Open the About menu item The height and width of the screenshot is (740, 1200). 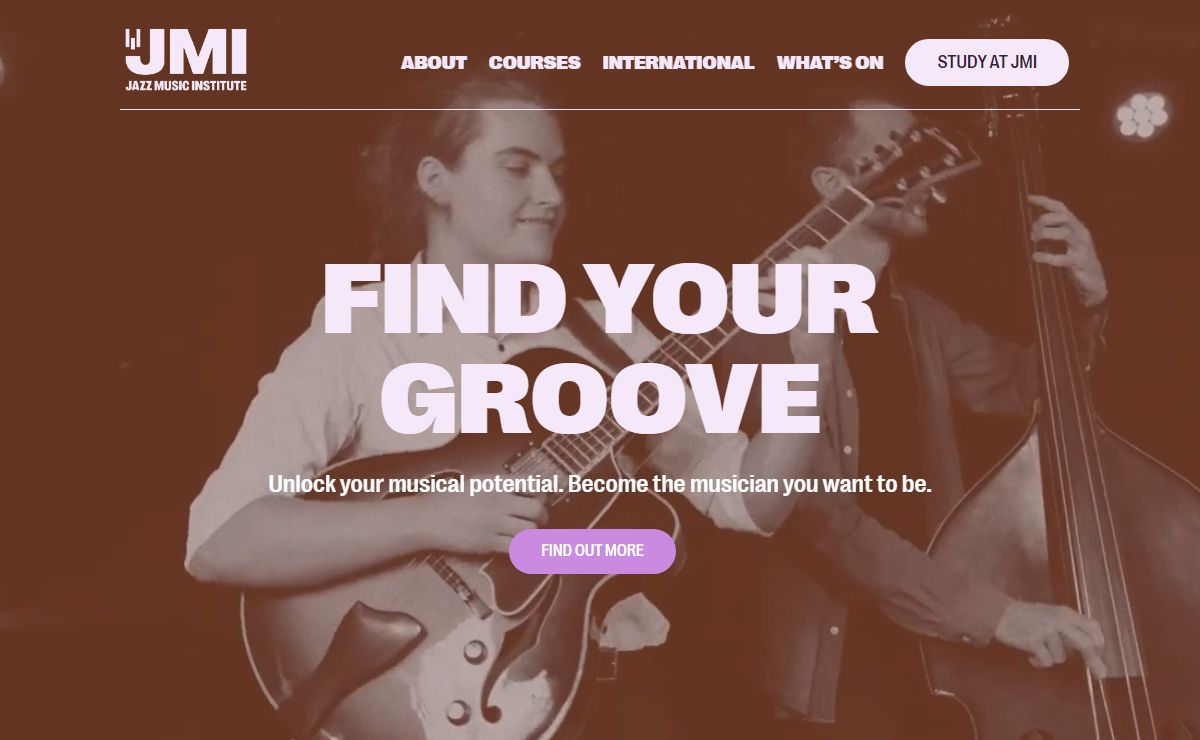pyautogui.click(x=434, y=62)
